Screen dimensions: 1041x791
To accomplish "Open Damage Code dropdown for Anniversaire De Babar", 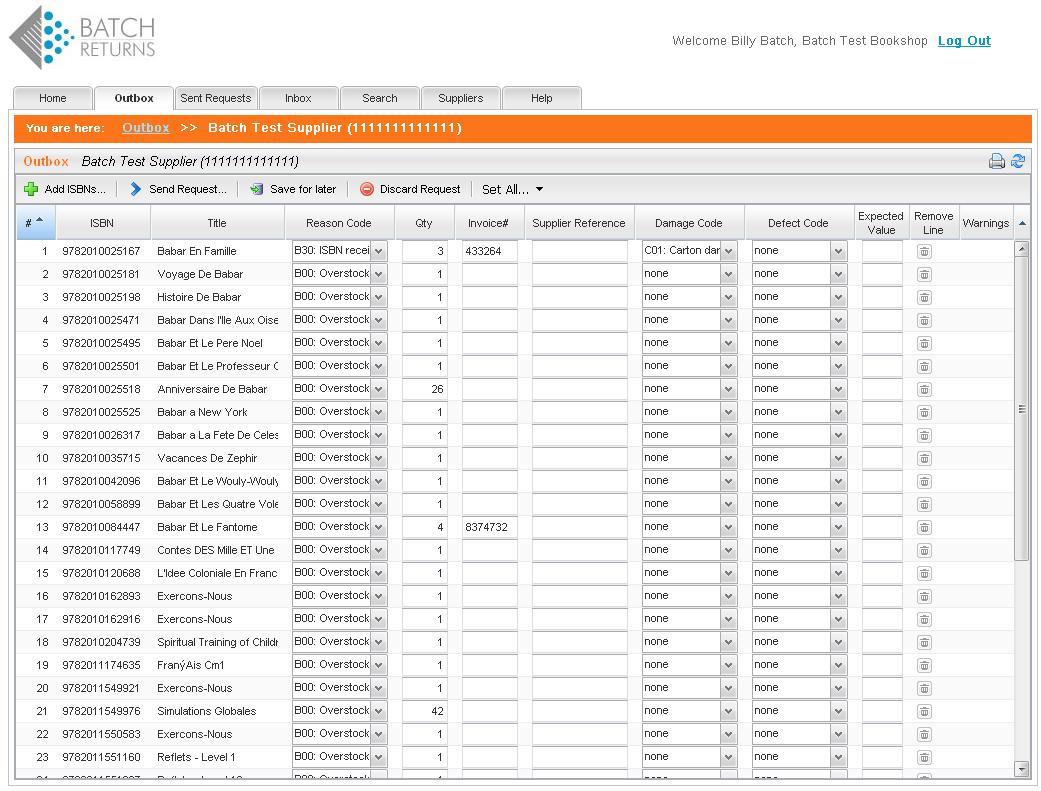I will tap(728, 389).
